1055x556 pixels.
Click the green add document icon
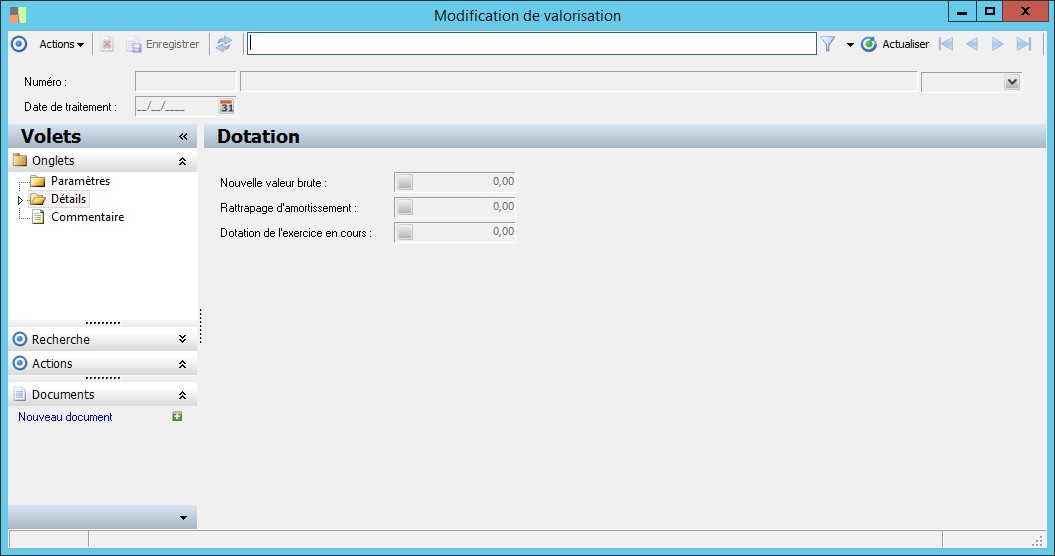point(177,417)
